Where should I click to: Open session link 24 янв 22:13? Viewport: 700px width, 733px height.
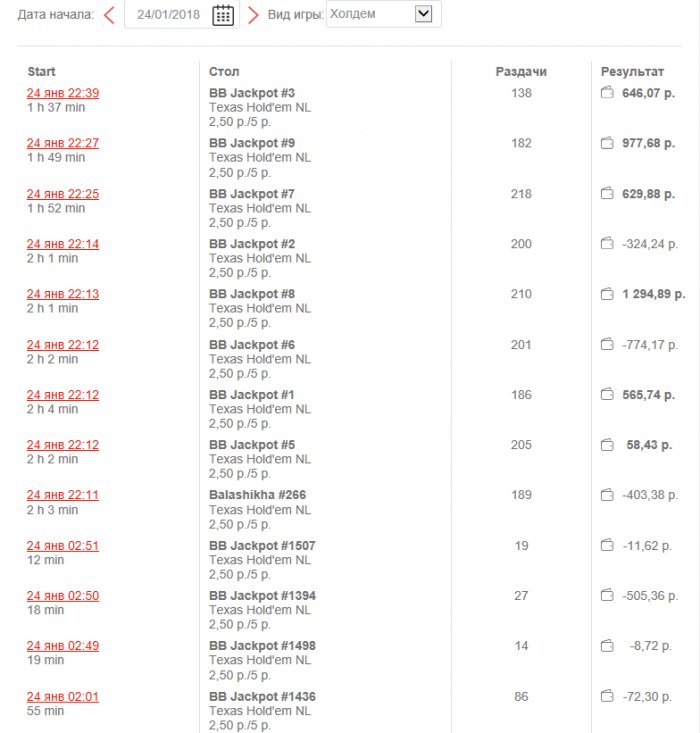click(x=62, y=294)
